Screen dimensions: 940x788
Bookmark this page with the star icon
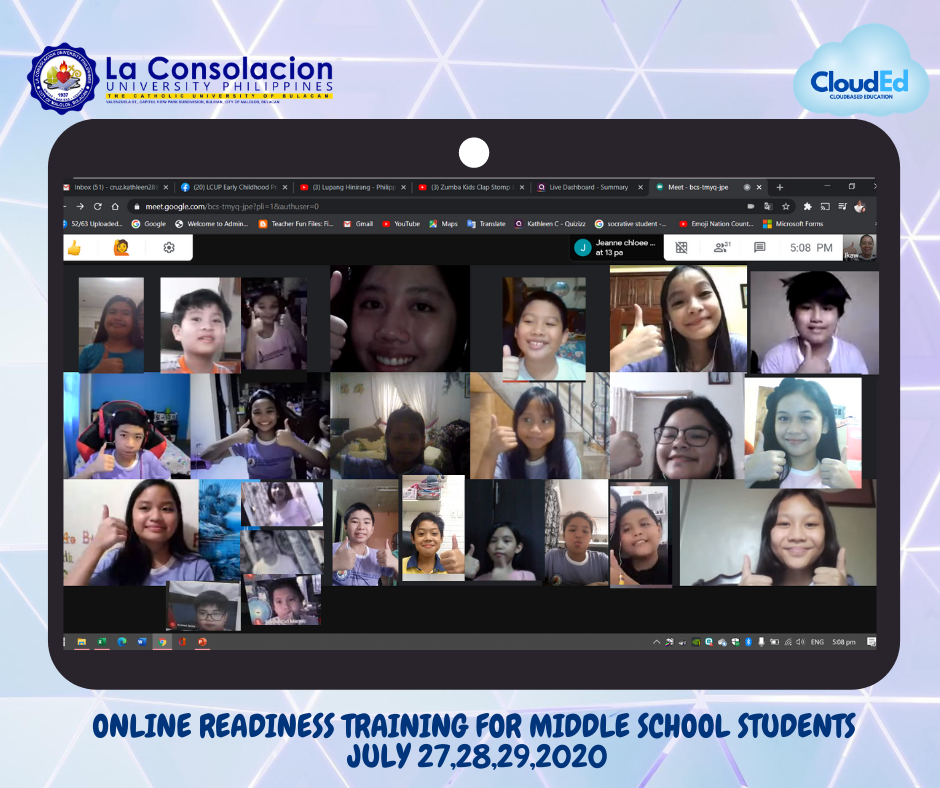click(785, 206)
